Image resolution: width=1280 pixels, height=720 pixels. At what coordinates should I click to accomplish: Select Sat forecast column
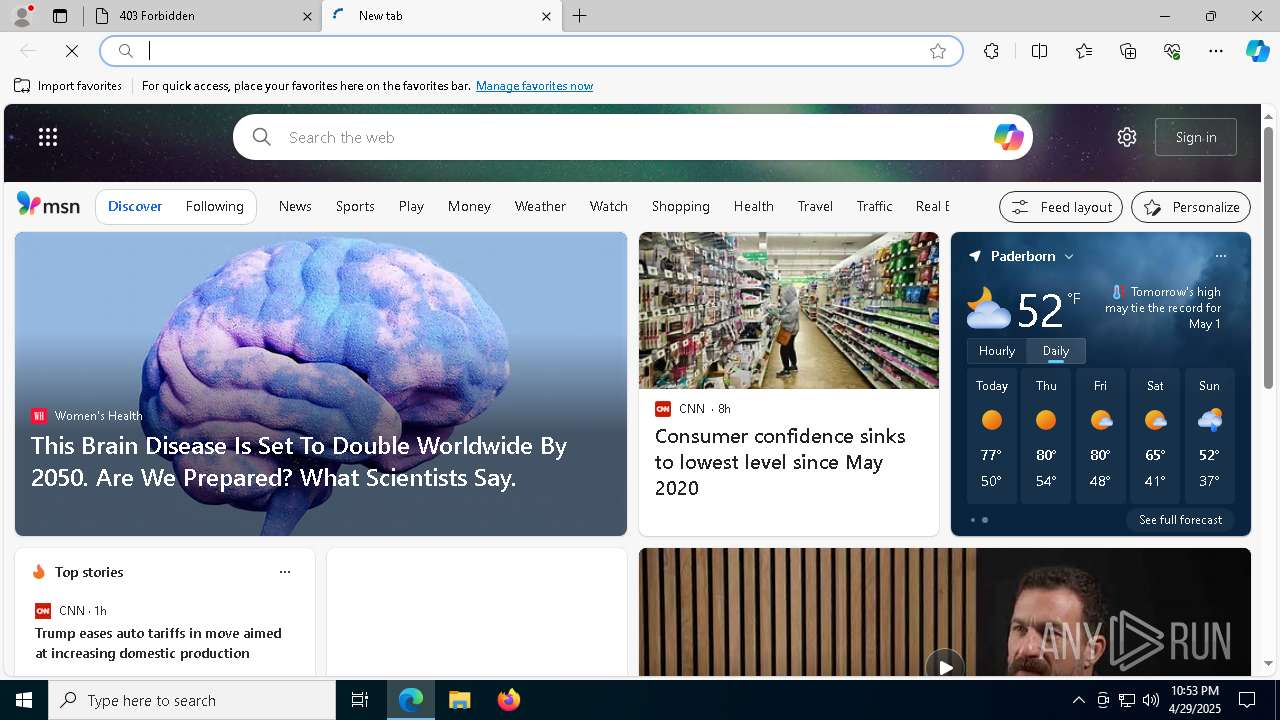(x=1155, y=435)
